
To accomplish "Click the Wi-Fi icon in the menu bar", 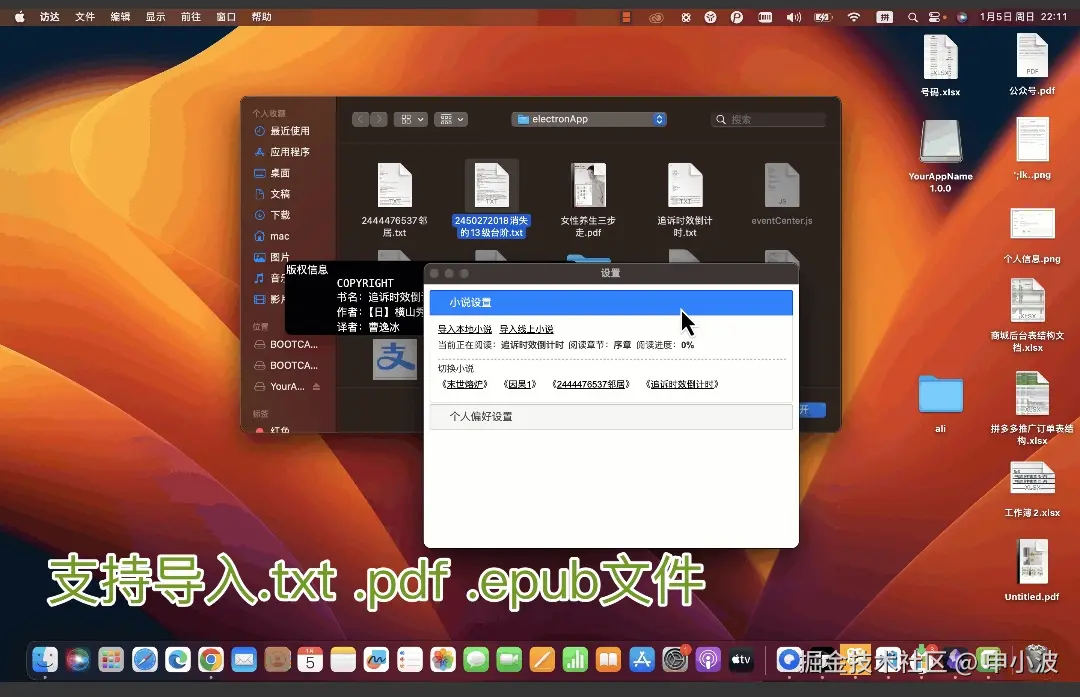I will (852, 16).
